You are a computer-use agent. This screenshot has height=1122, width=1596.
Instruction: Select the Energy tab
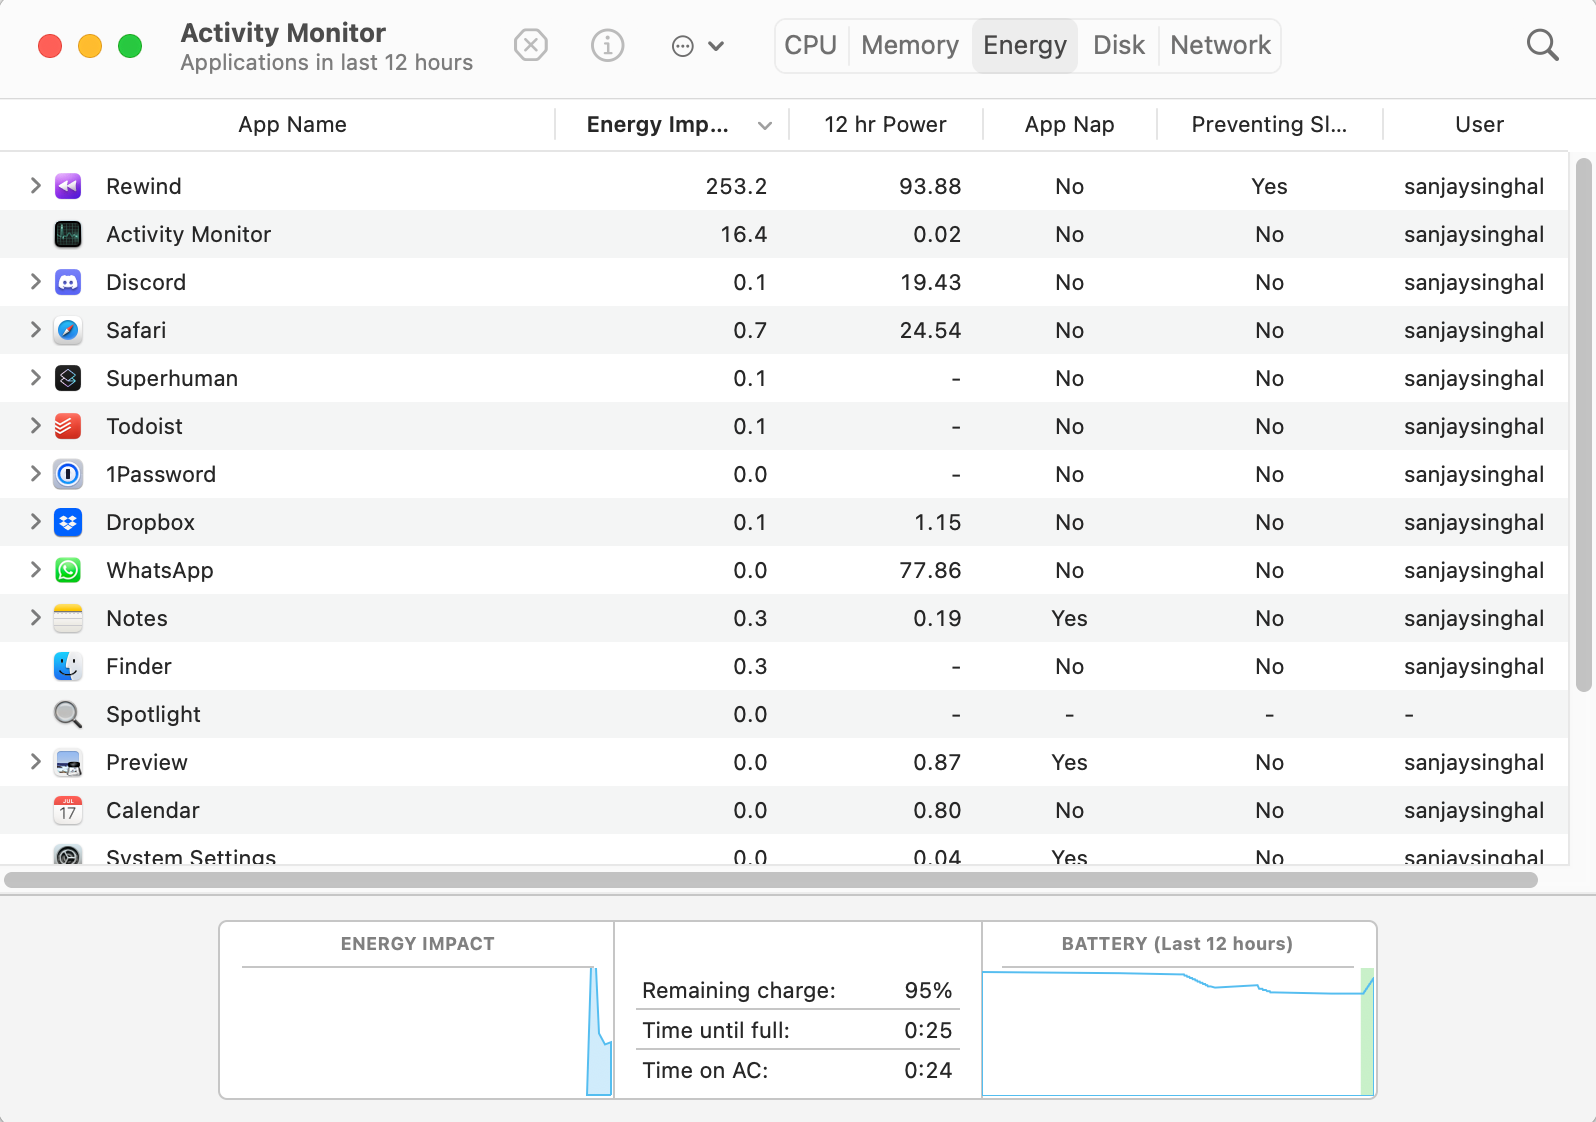(x=1025, y=45)
